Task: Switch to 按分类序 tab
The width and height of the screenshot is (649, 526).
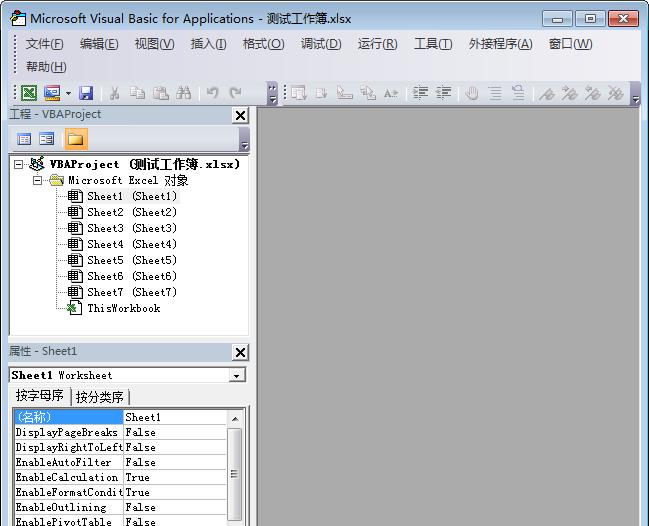Action: 99,397
